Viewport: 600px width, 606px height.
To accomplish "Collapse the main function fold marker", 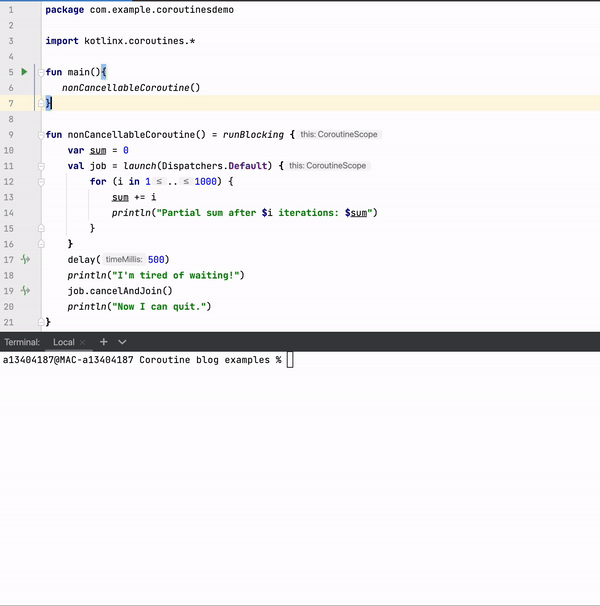I will pyautogui.click(x=42, y=72).
